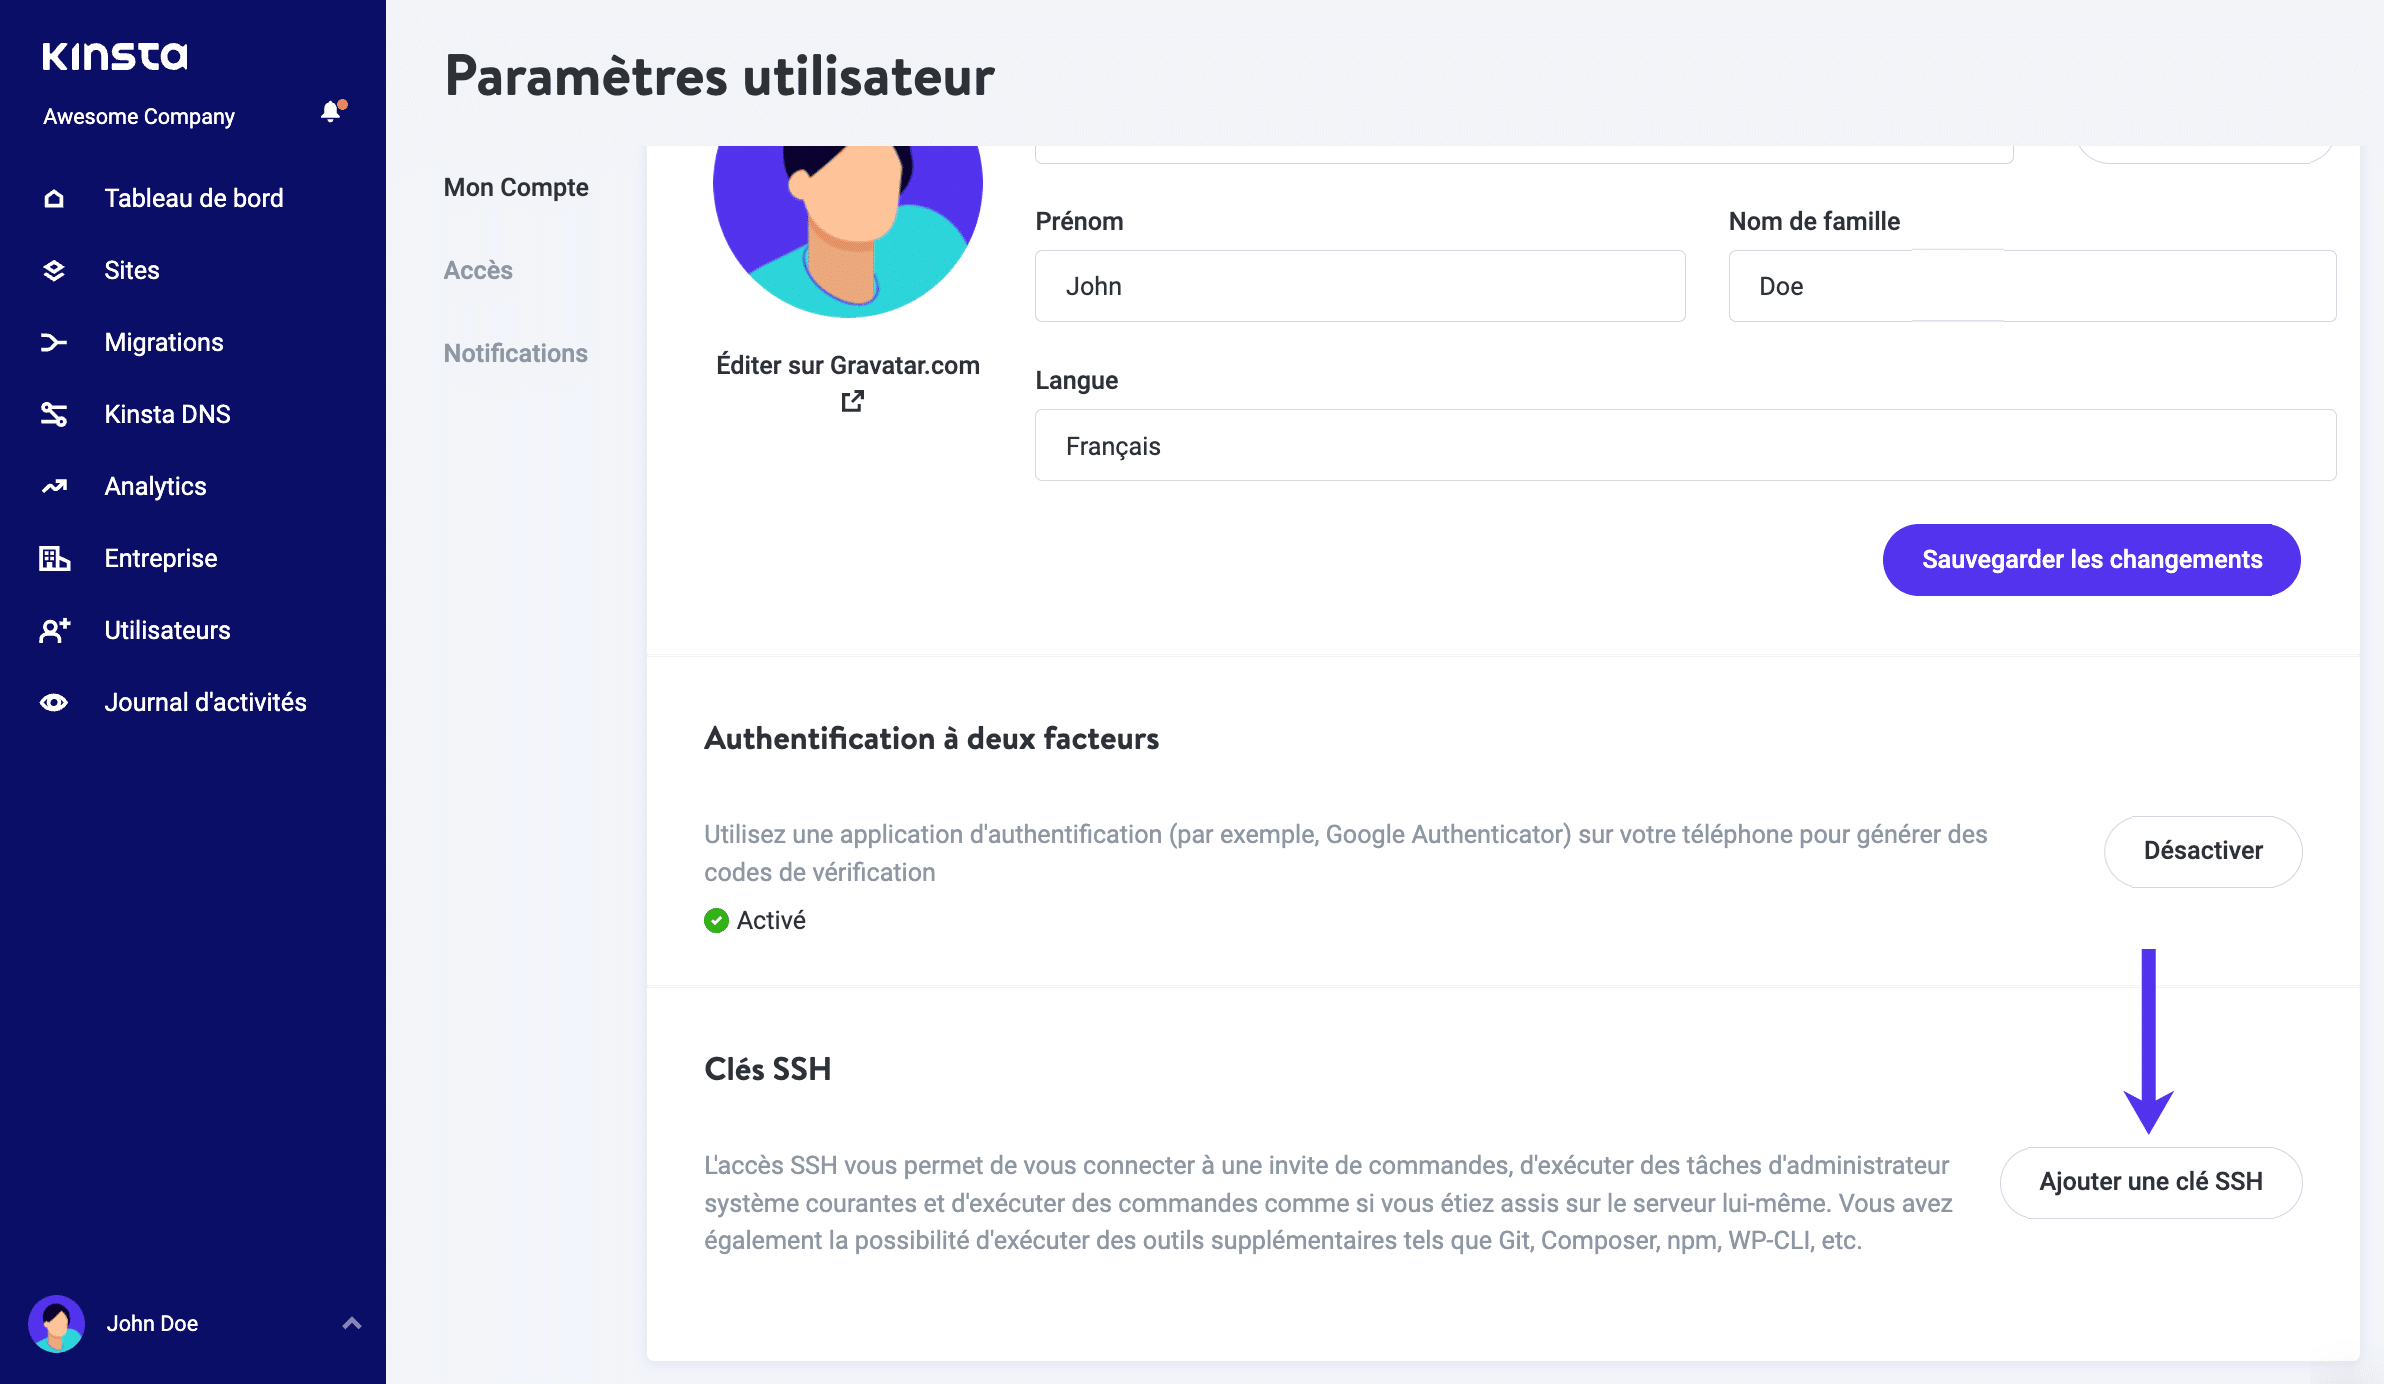The height and width of the screenshot is (1384, 2384).
Task: Click the green Activé status indicator
Action: click(x=716, y=920)
